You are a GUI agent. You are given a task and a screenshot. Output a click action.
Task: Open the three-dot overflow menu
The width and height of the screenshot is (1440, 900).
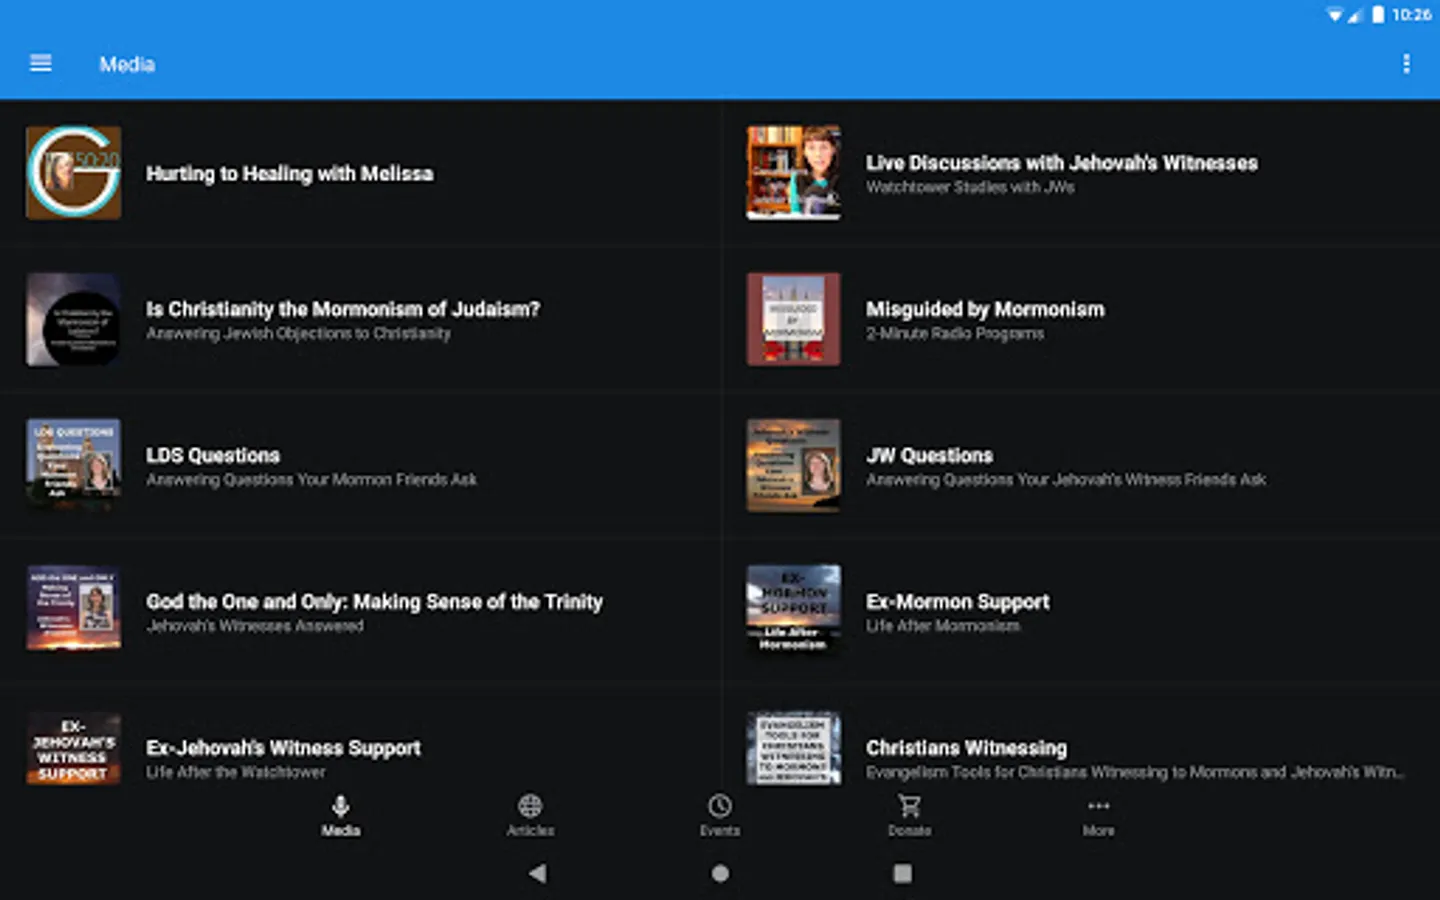pos(1406,64)
